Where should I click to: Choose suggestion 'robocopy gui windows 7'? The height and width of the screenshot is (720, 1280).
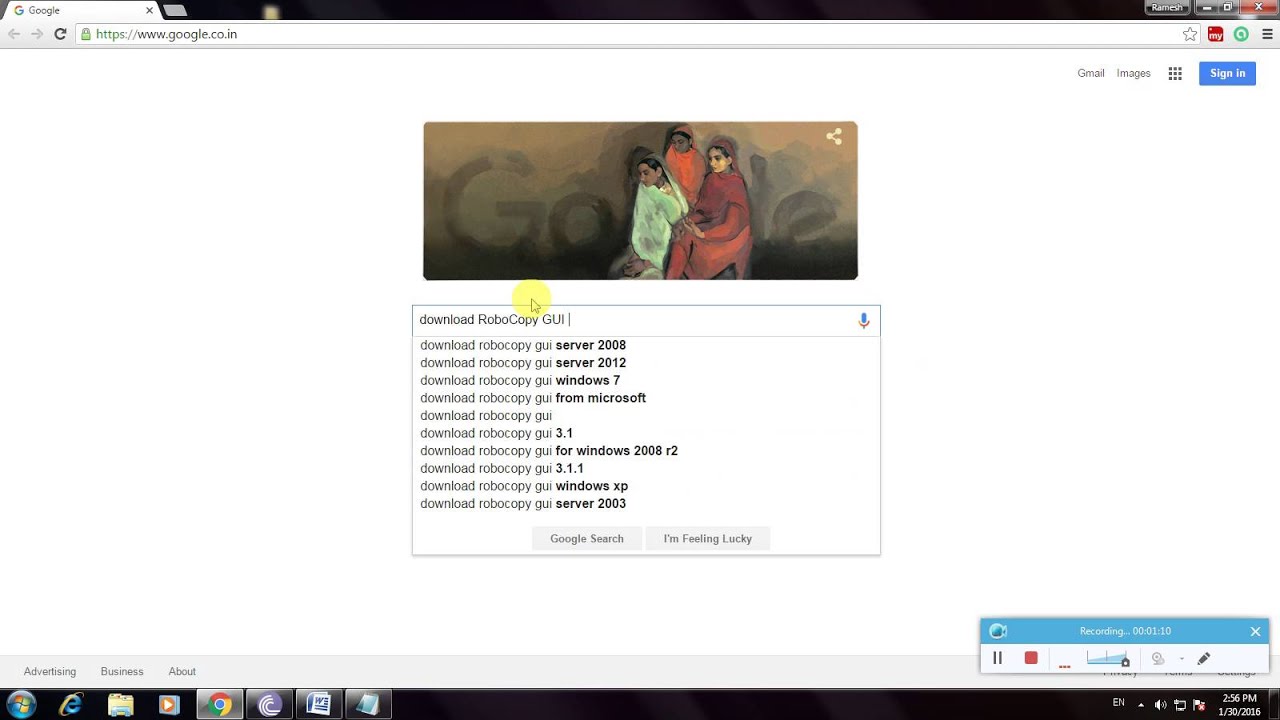click(x=646, y=380)
